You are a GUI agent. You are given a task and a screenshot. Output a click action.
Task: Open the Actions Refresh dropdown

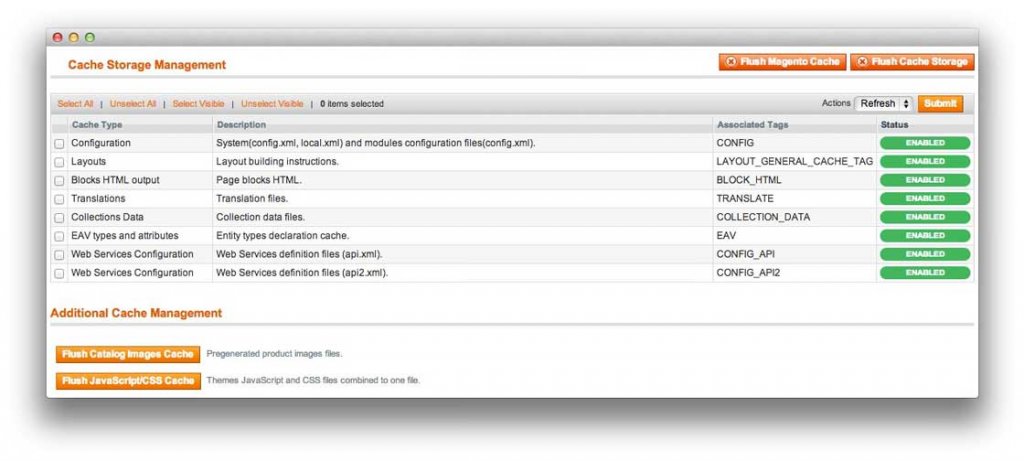point(884,103)
